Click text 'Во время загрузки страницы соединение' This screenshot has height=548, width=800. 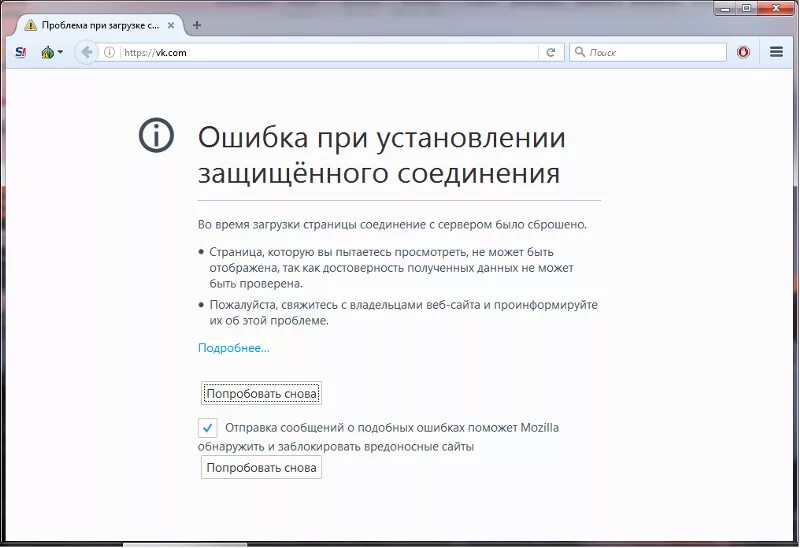click(x=312, y=225)
